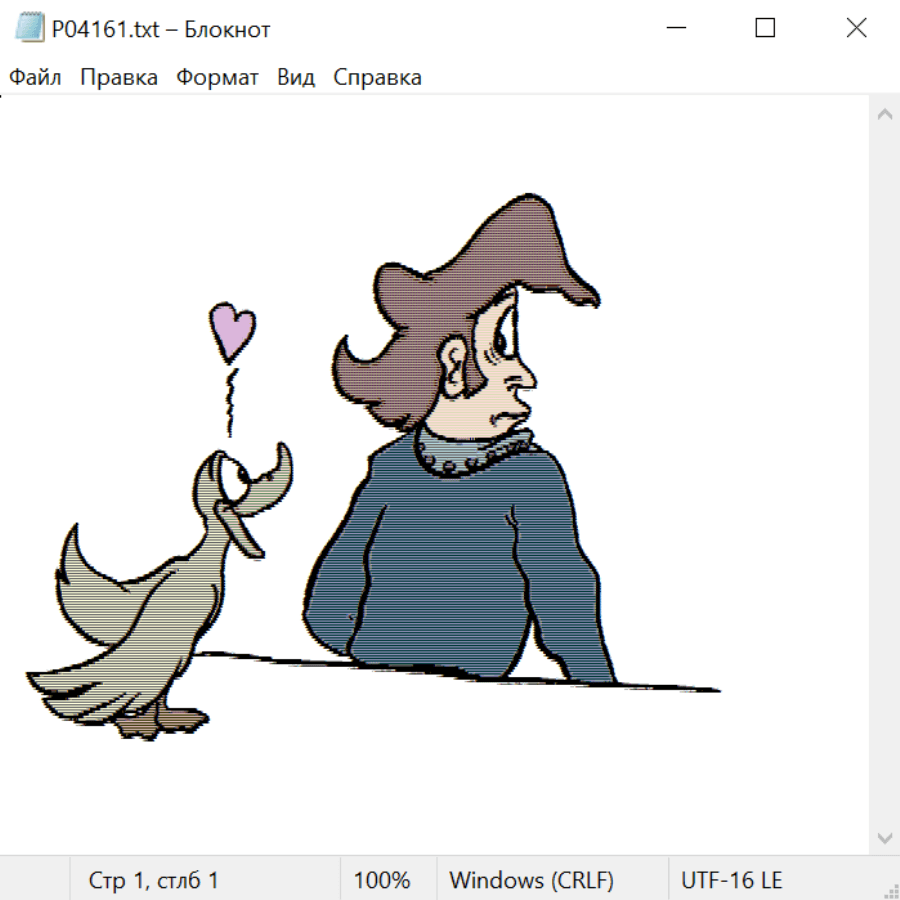Open the Файл menu
900x900 pixels.
35,78
